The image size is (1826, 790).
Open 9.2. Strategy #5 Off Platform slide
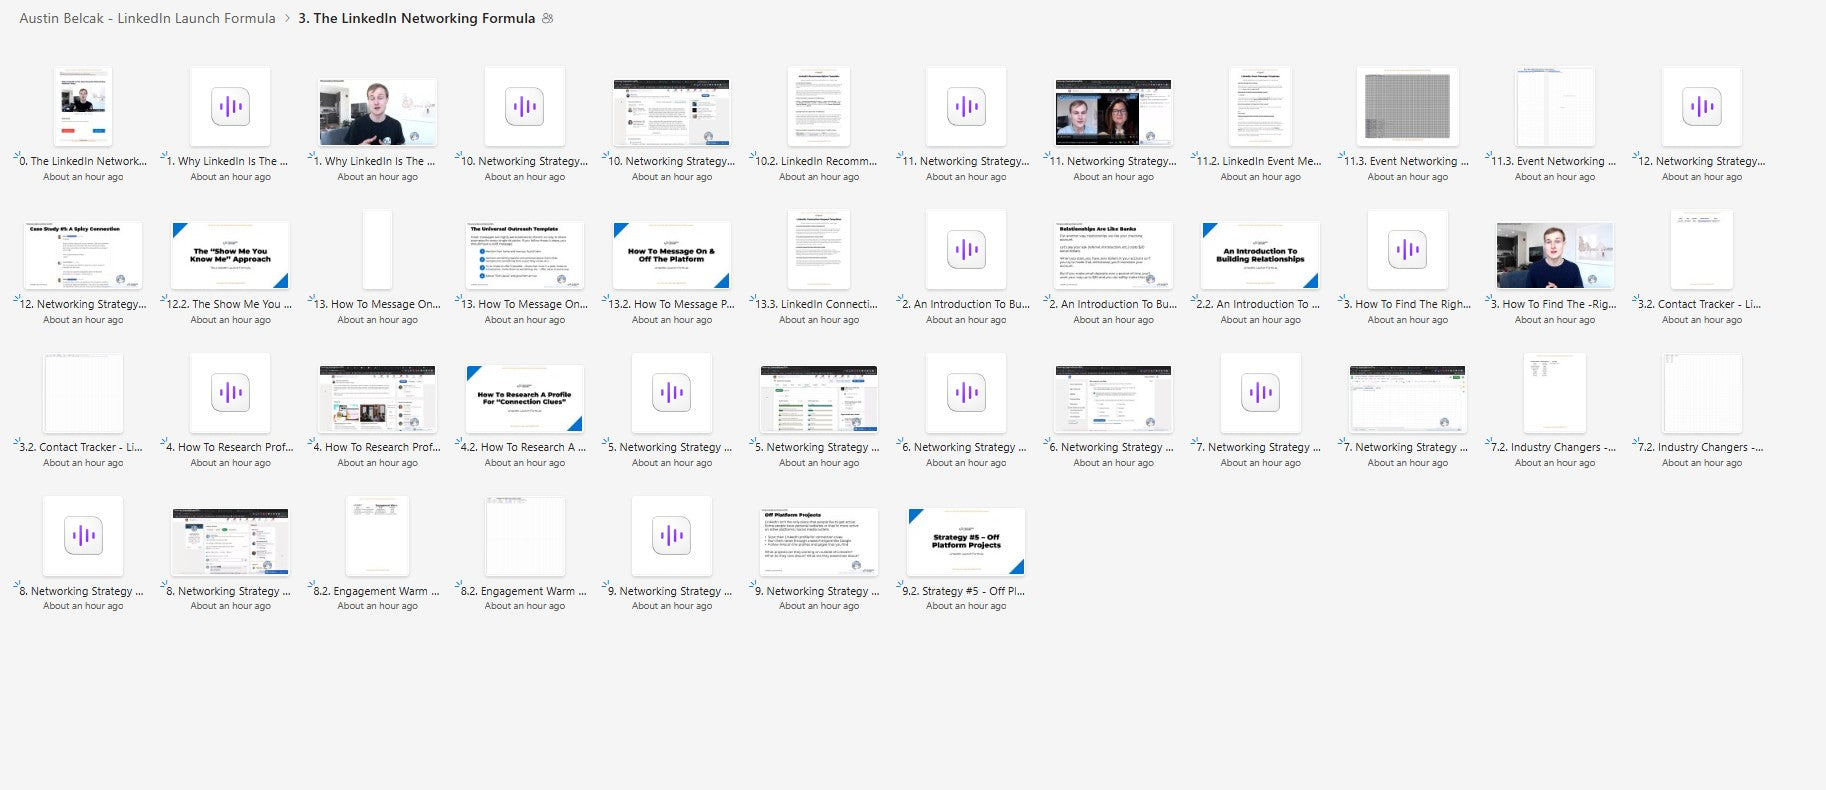966,541
